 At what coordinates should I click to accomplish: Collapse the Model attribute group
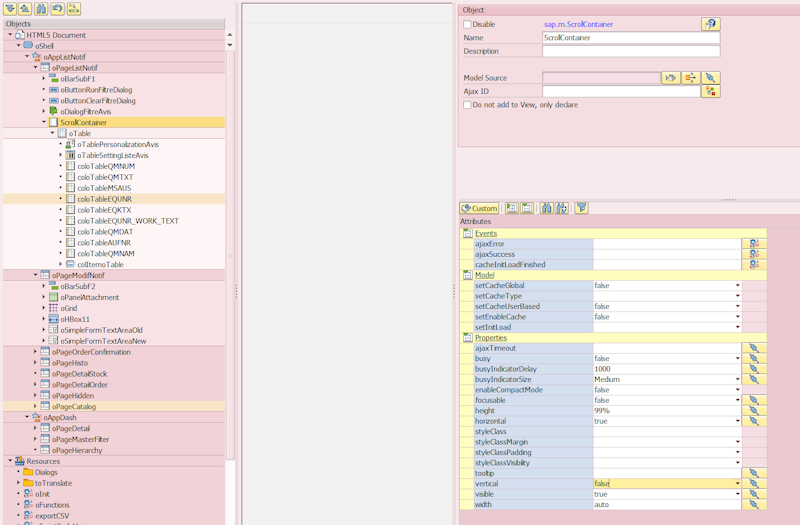click(467, 275)
